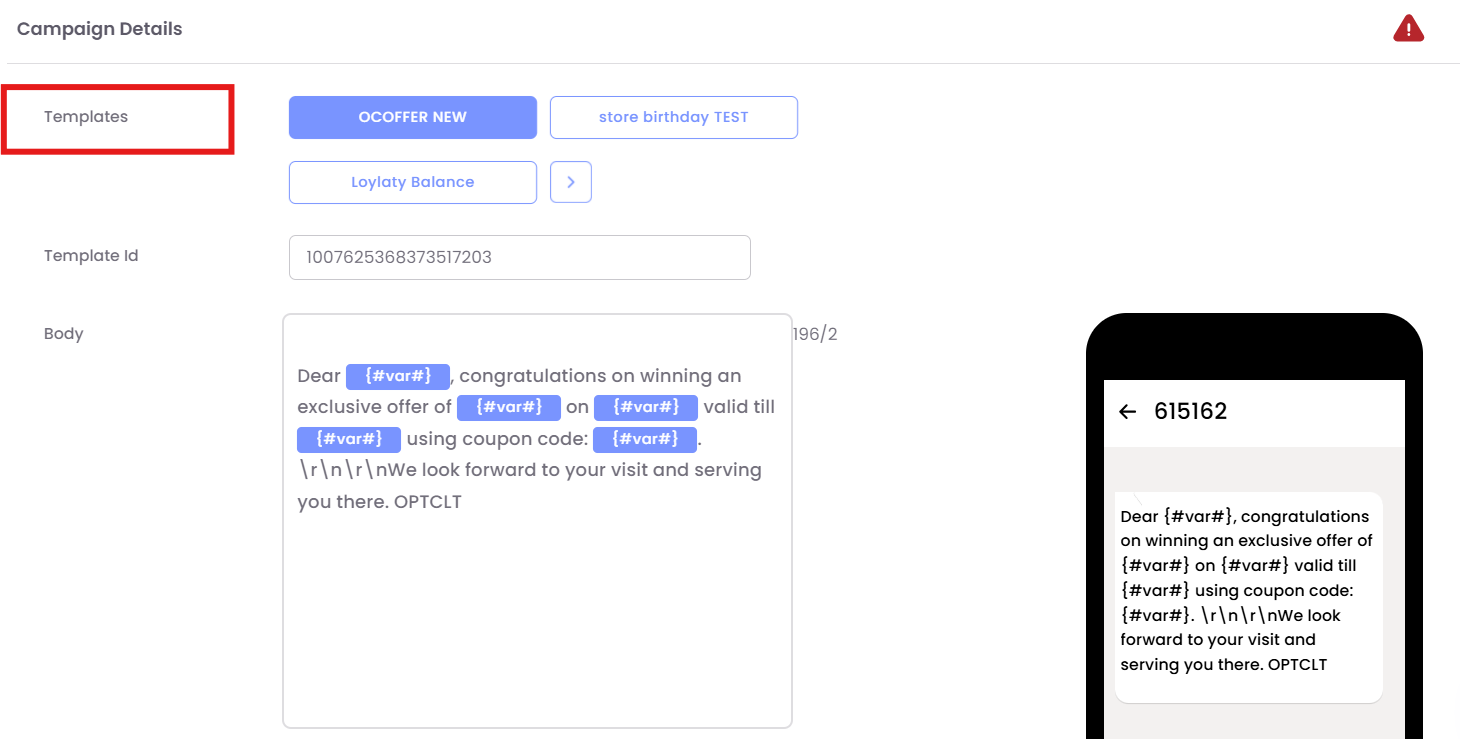Click the Templates label

click(86, 117)
